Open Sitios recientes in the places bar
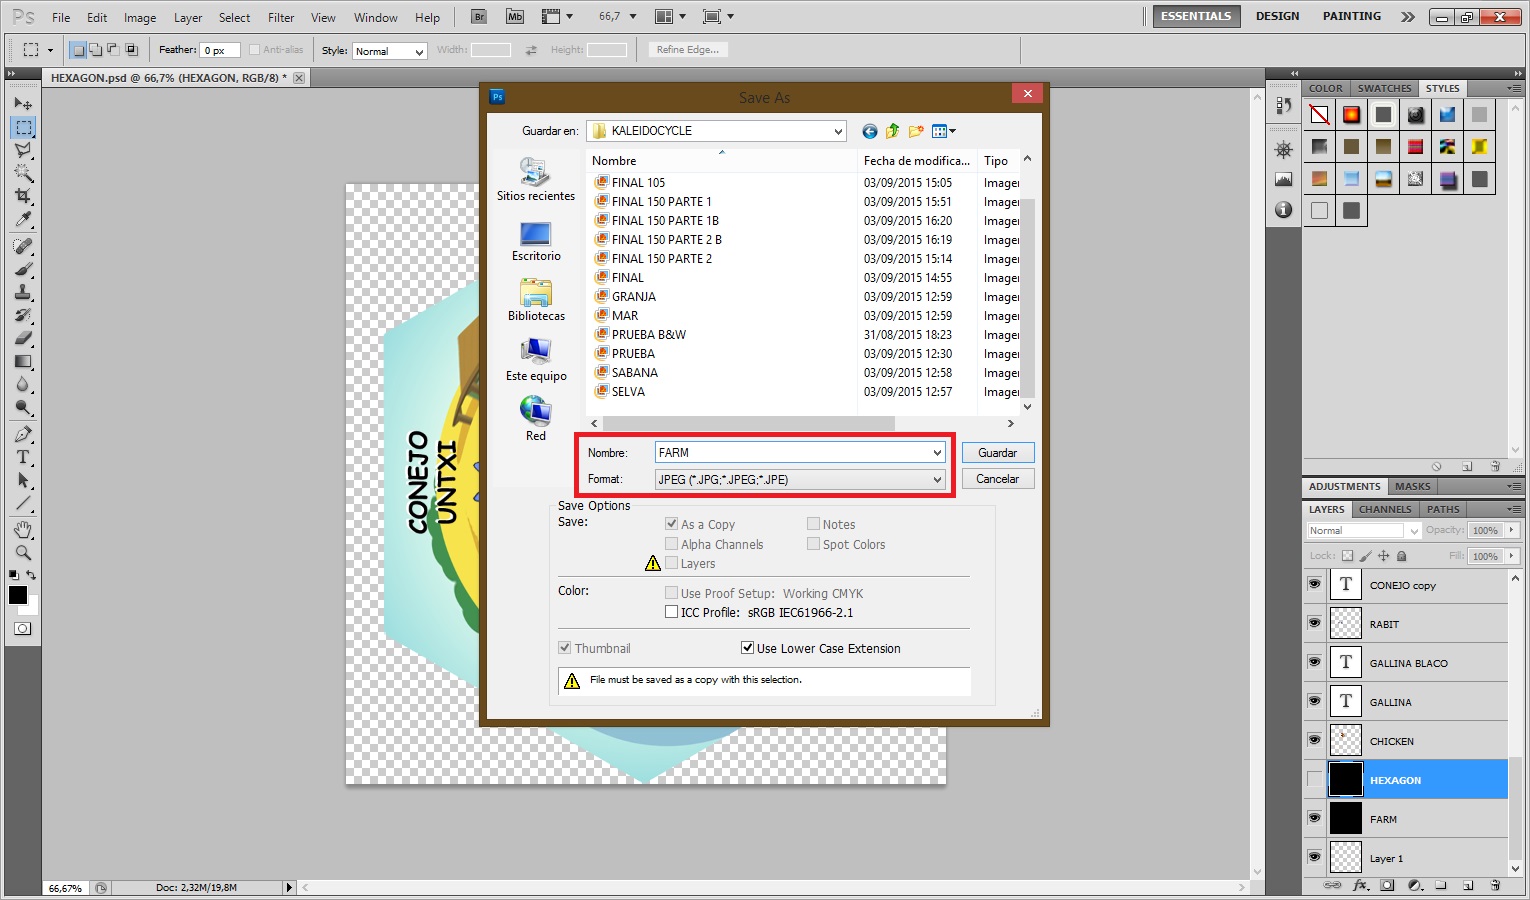The image size is (1530, 900). coord(536,180)
